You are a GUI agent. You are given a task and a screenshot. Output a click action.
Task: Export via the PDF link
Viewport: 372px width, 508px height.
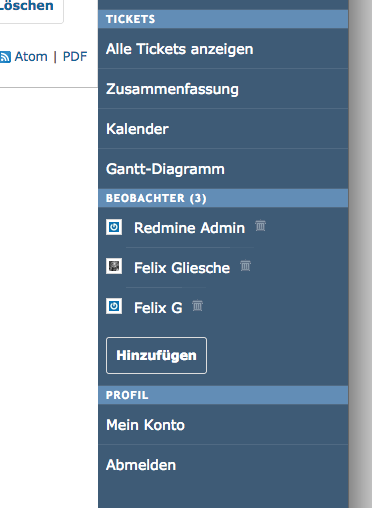coord(75,57)
